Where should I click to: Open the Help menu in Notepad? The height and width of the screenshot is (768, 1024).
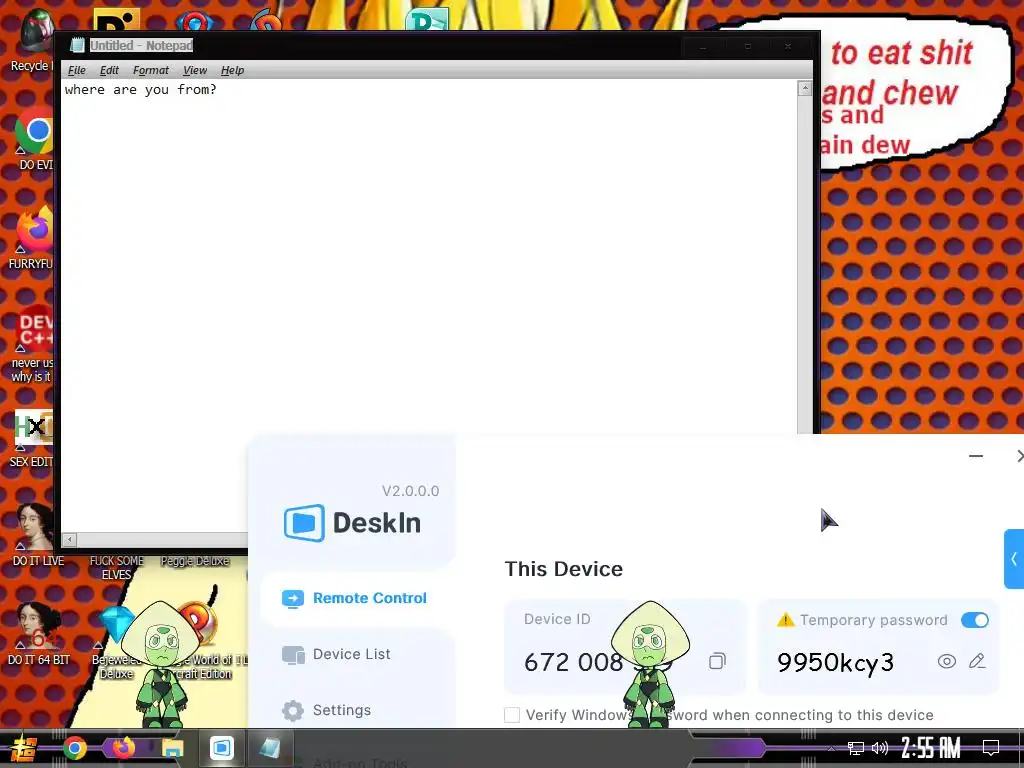coord(232,70)
